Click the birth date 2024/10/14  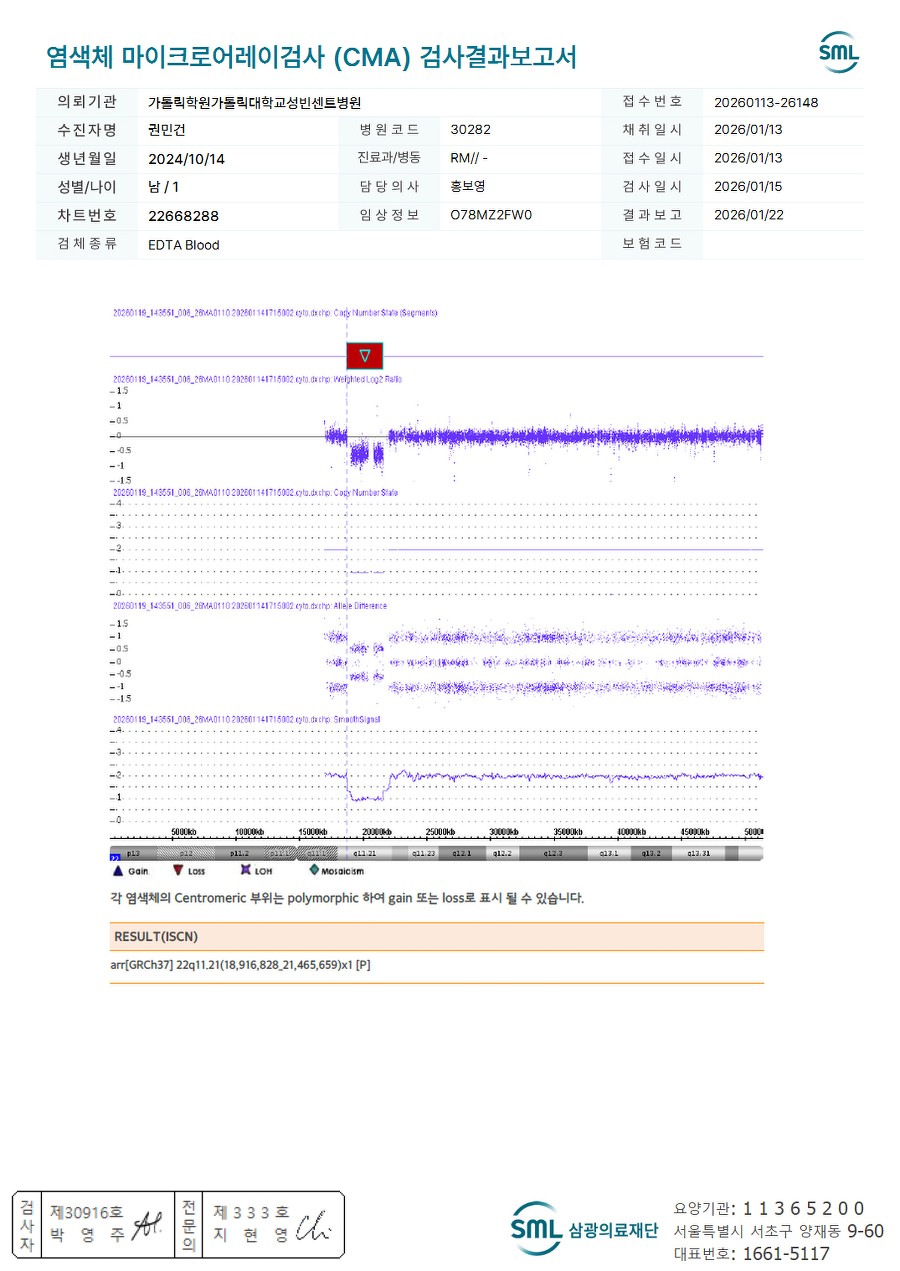click(186, 159)
